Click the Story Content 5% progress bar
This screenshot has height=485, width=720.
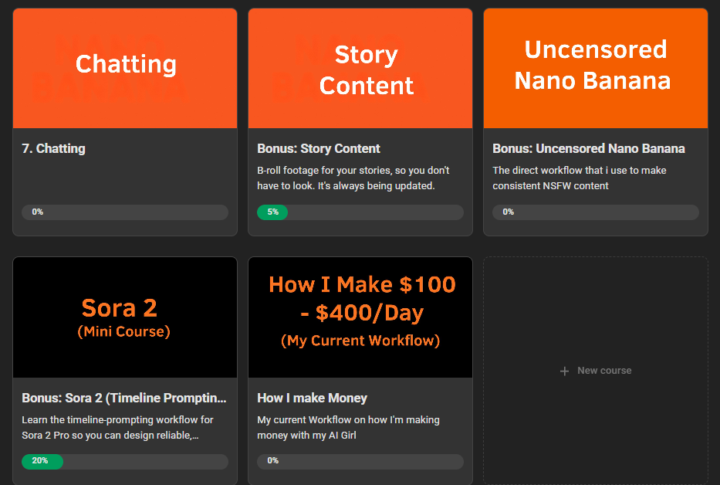pyautogui.click(x=360, y=212)
